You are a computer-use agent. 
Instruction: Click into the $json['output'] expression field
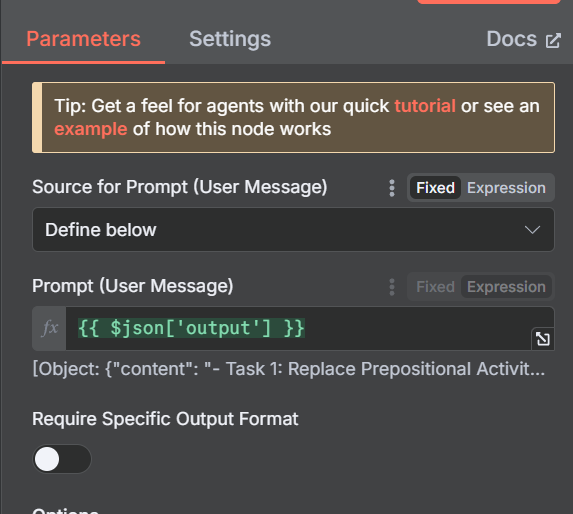tap(298, 328)
